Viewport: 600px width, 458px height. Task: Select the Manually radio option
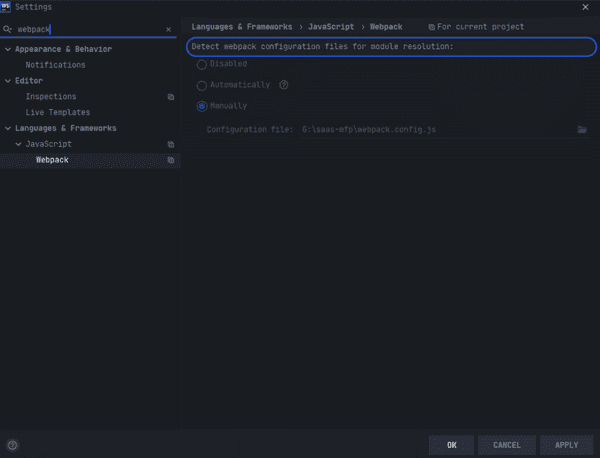pyautogui.click(x=202, y=106)
